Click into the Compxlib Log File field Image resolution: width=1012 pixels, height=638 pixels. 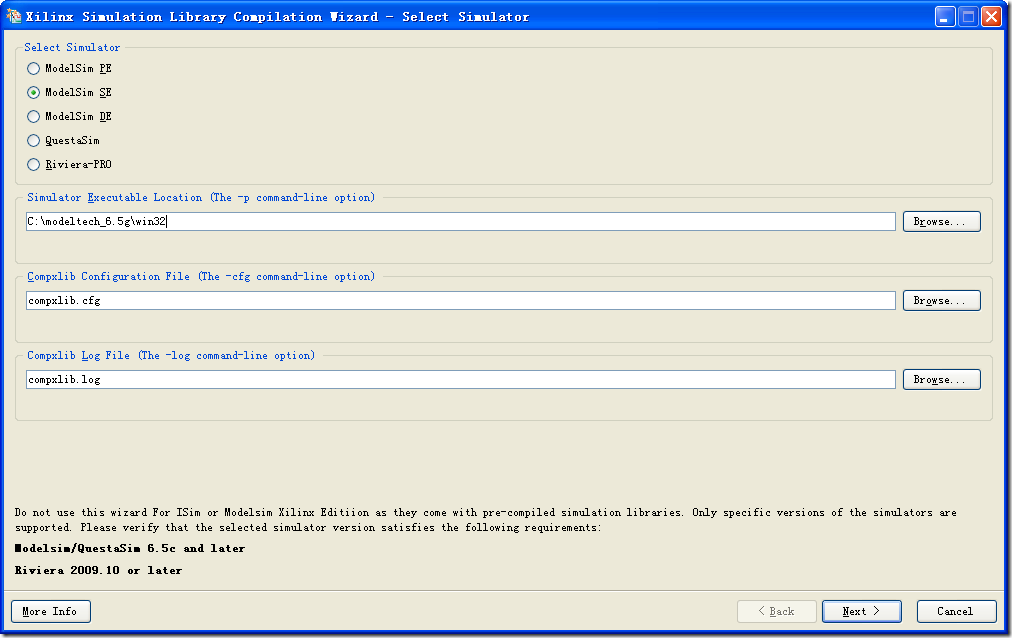[x=460, y=380]
